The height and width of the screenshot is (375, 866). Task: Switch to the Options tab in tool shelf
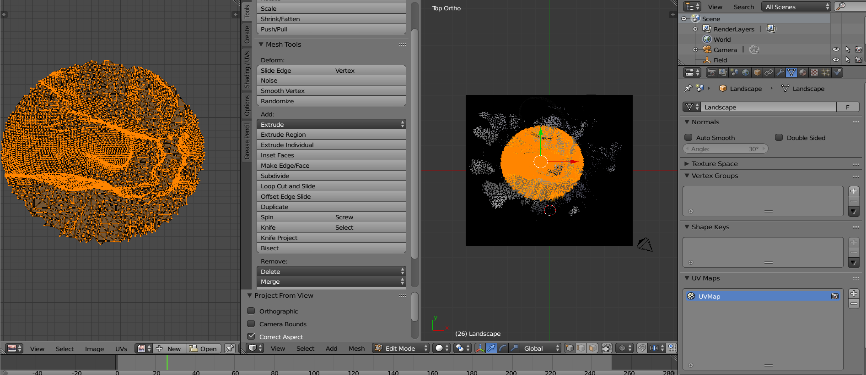[247, 105]
